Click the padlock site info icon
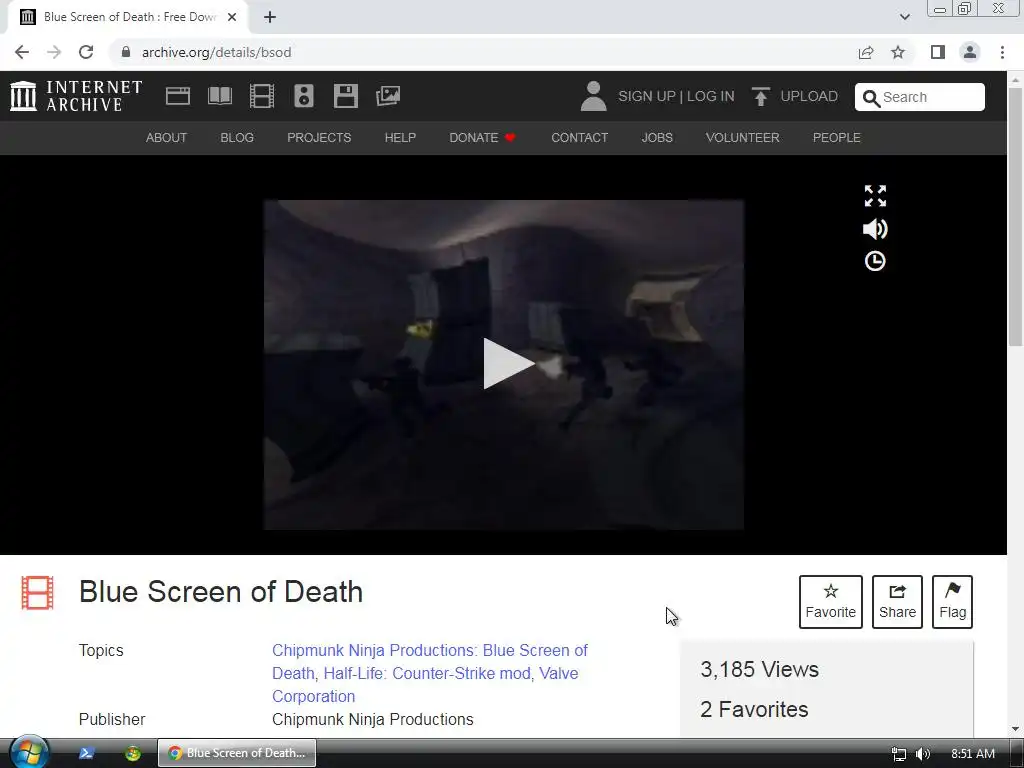The image size is (1024, 768). pos(126,52)
